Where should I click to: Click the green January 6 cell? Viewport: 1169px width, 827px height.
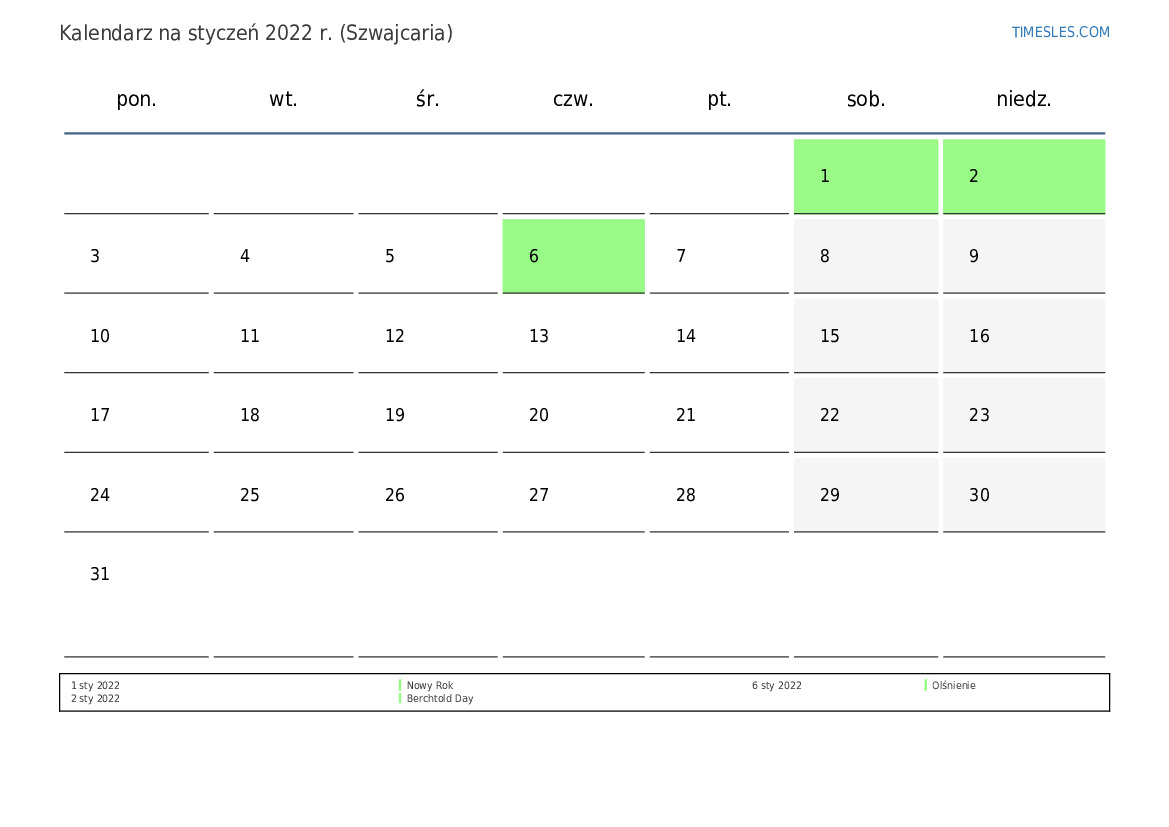[573, 256]
